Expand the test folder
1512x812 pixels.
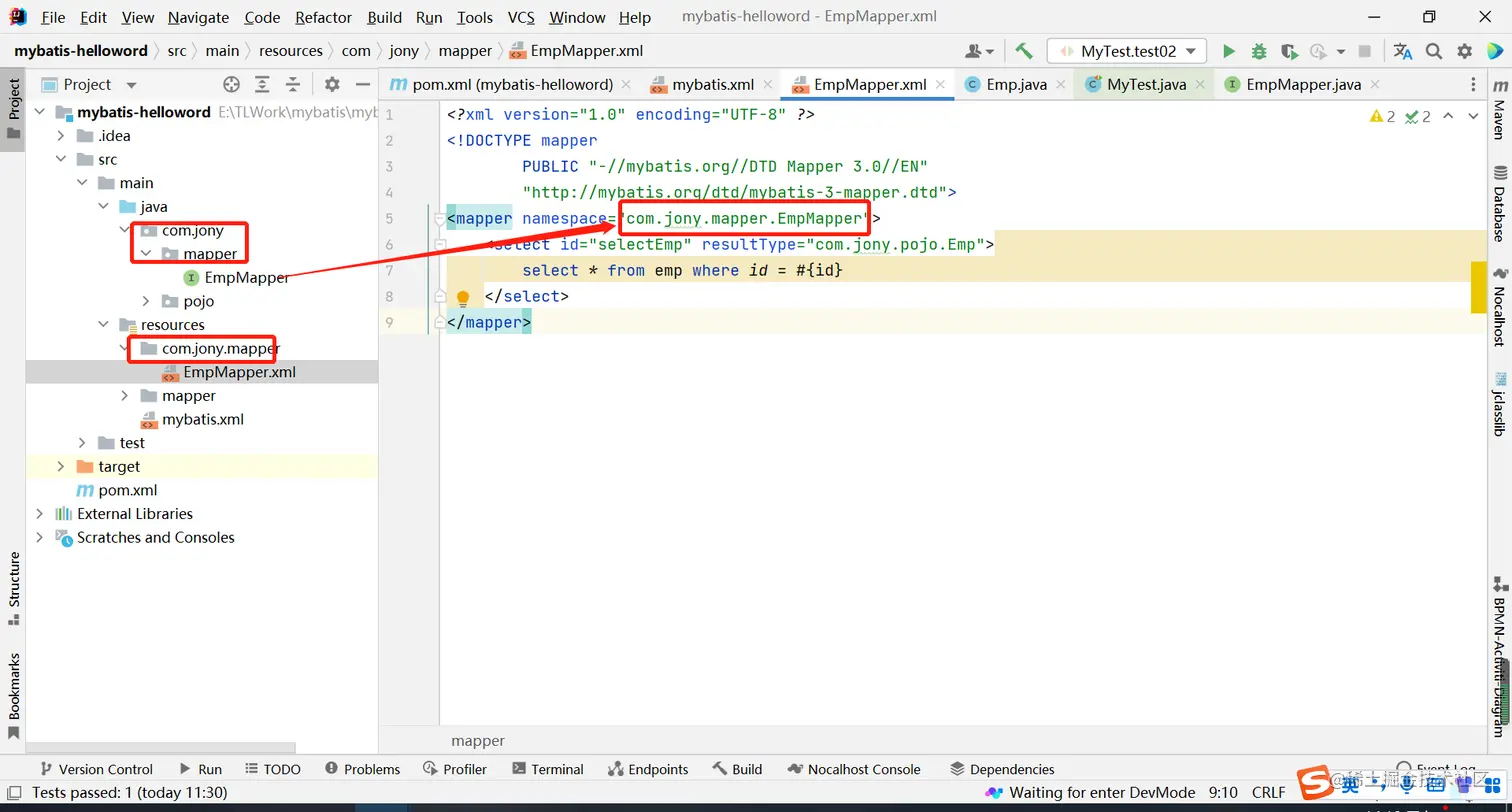(82, 443)
